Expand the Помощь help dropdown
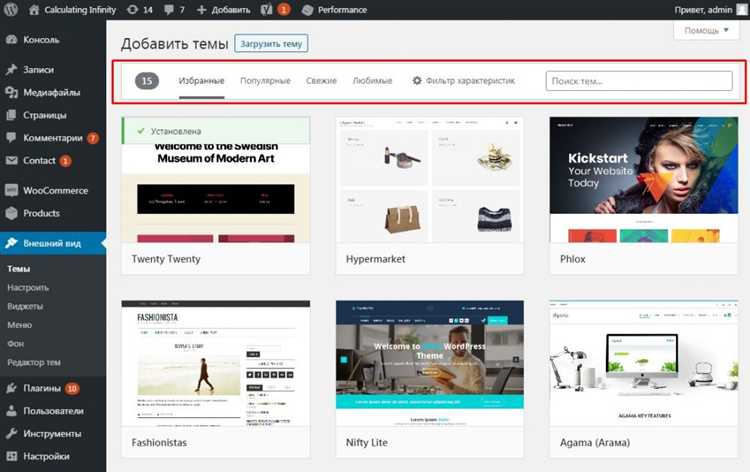The width and height of the screenshot is (750, 472). click(706, 30)
